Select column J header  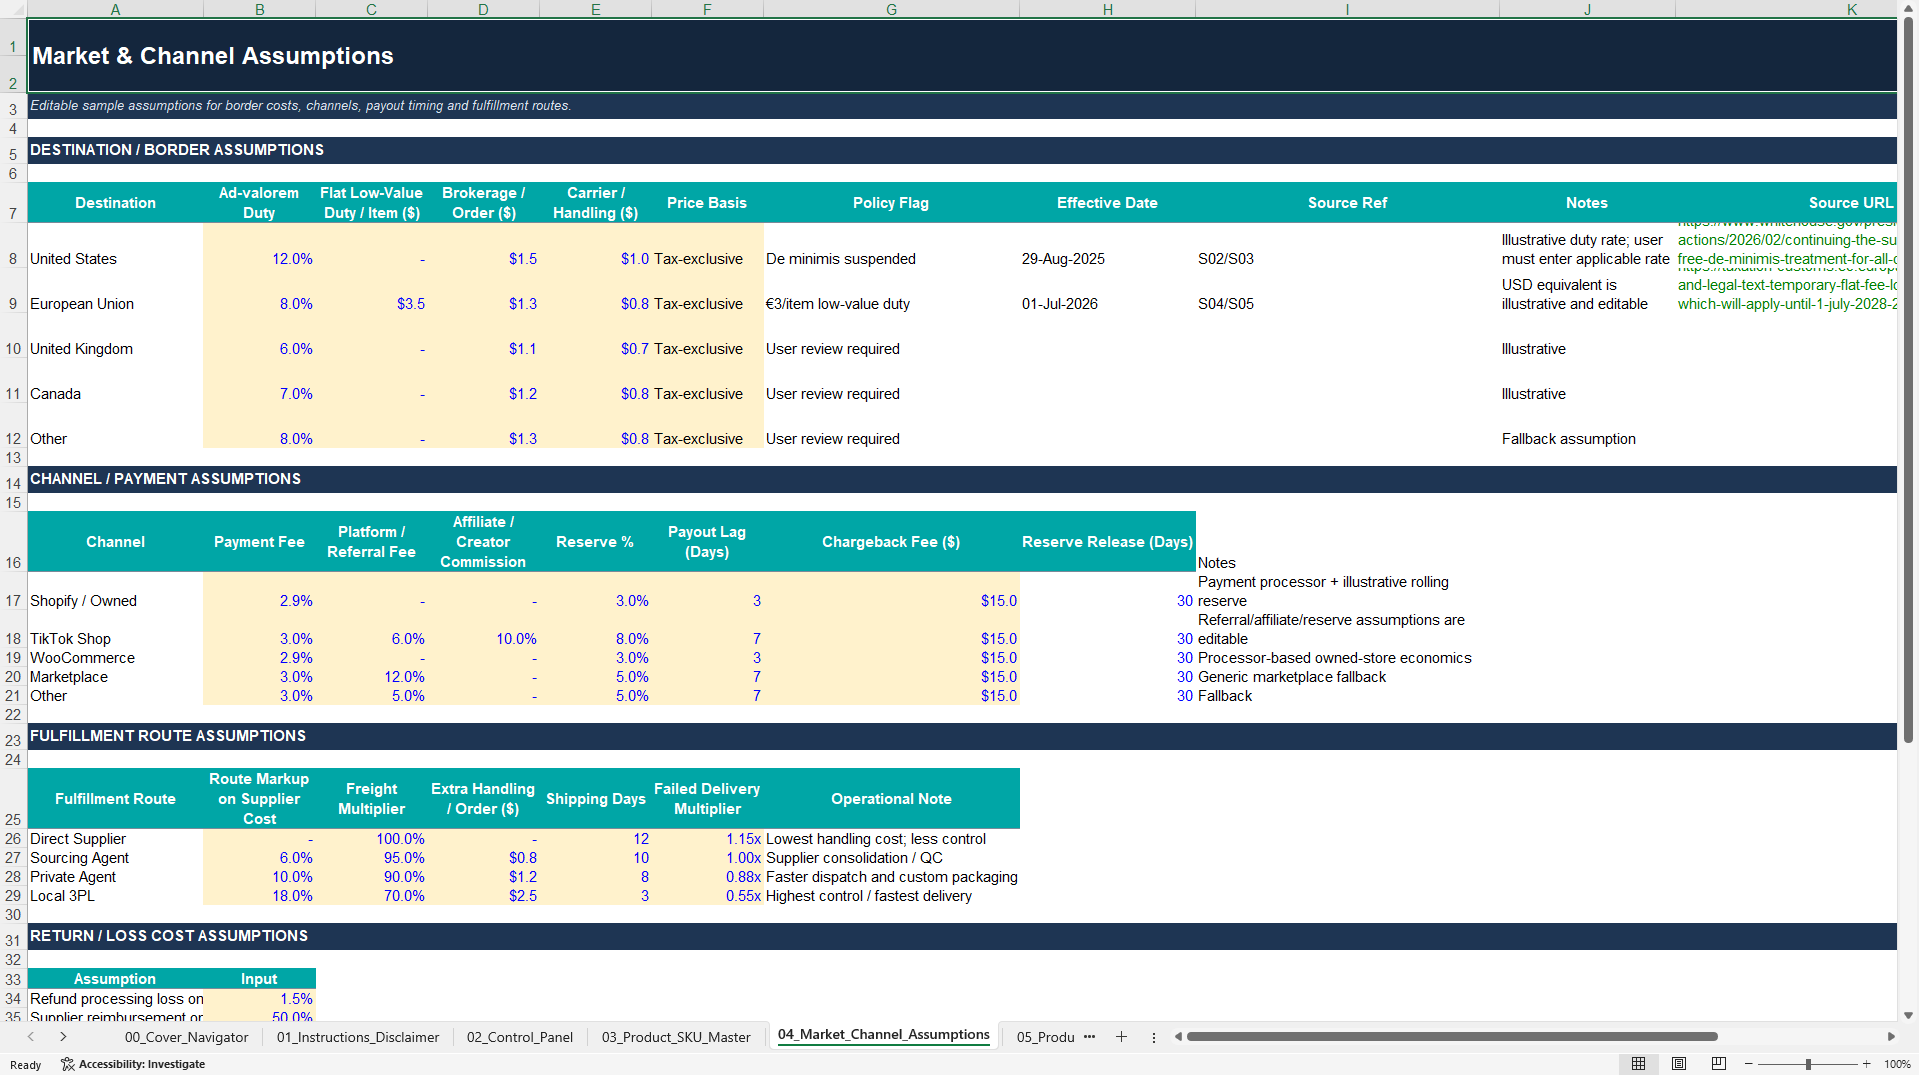click(1587, 9)
